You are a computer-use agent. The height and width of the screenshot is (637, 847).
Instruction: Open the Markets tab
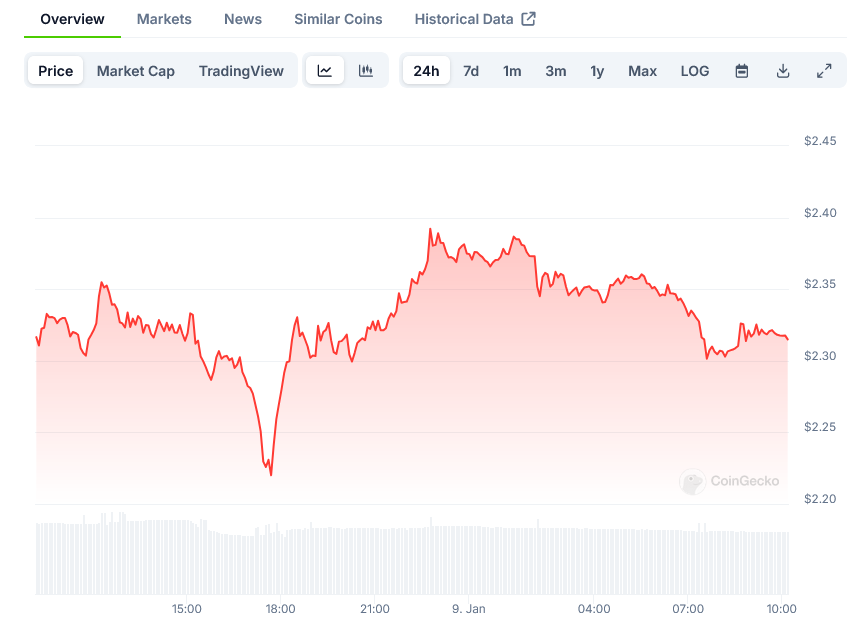pyautogui.click(x=164, y=19)
